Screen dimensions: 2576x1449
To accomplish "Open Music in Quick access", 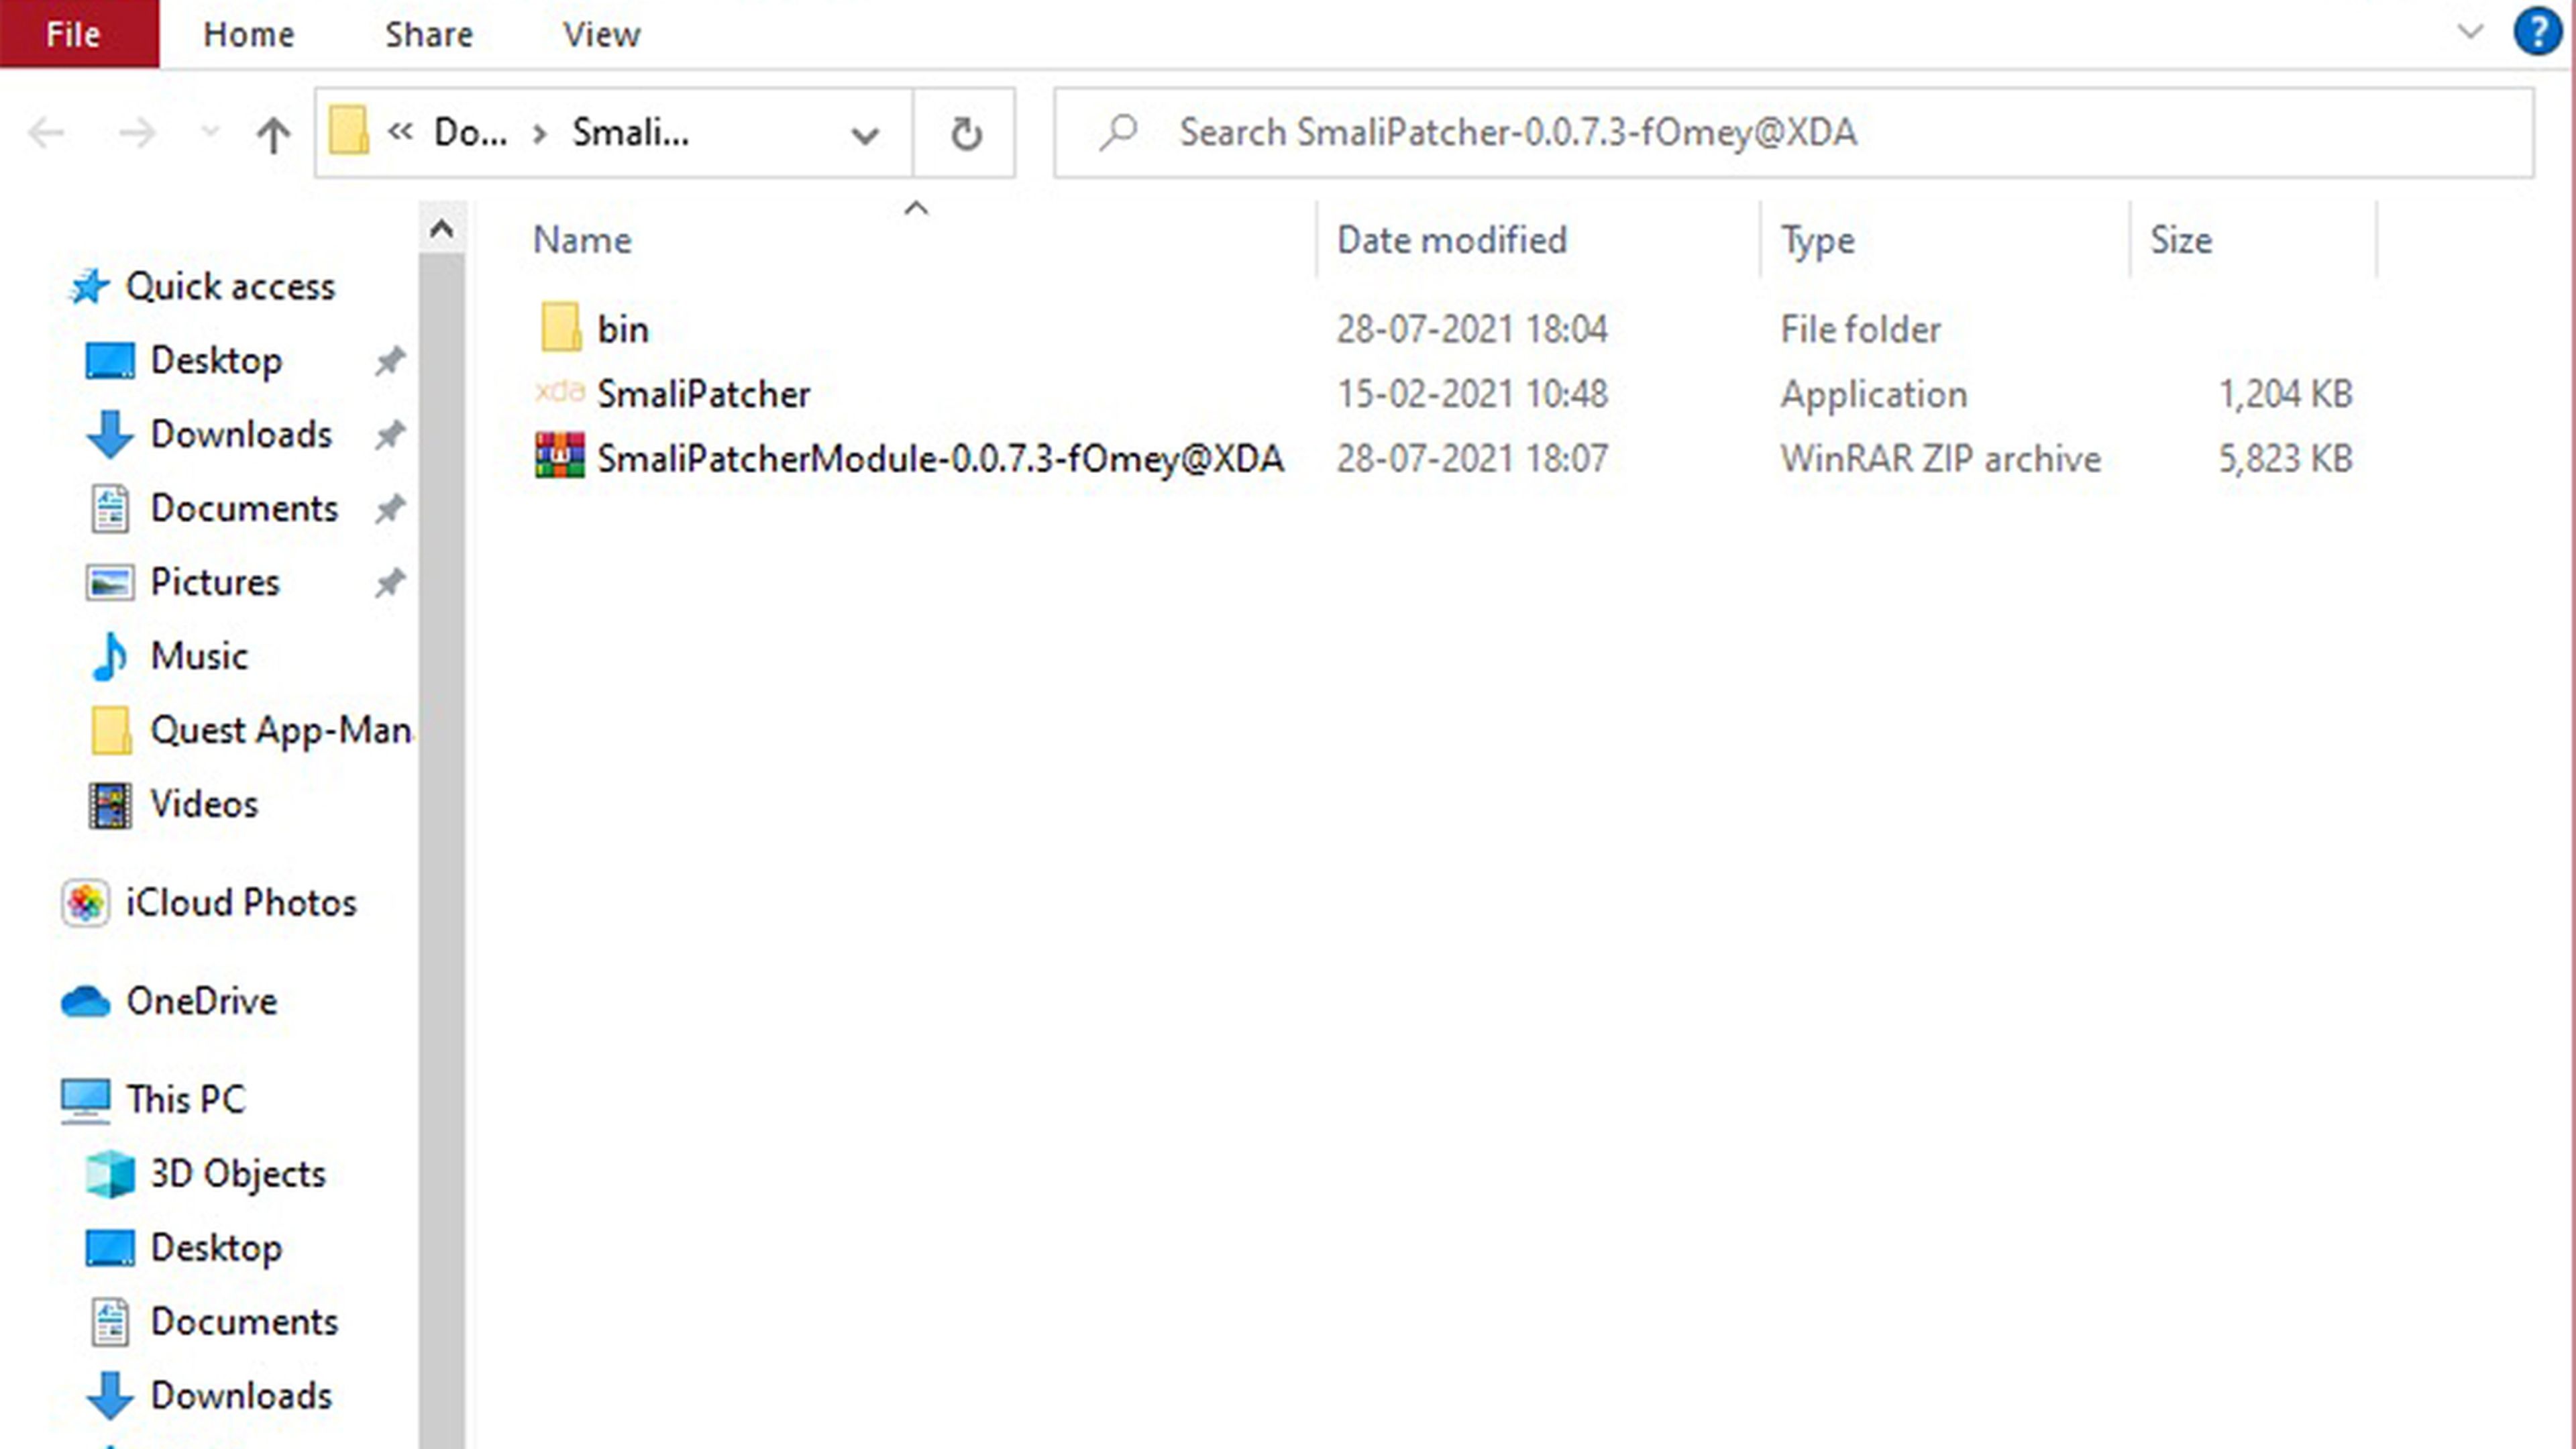I will (199, 657).
